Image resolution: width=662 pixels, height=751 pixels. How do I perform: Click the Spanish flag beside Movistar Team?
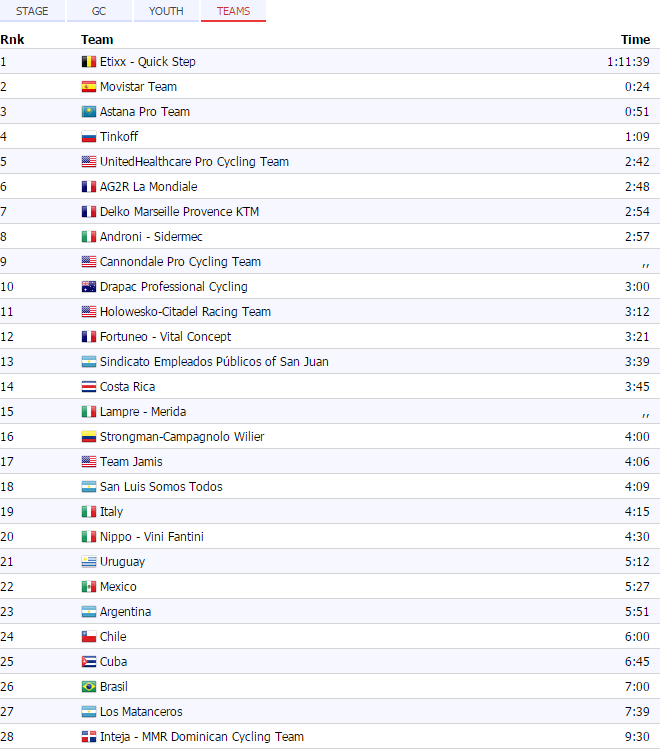(x=89, y=87)
